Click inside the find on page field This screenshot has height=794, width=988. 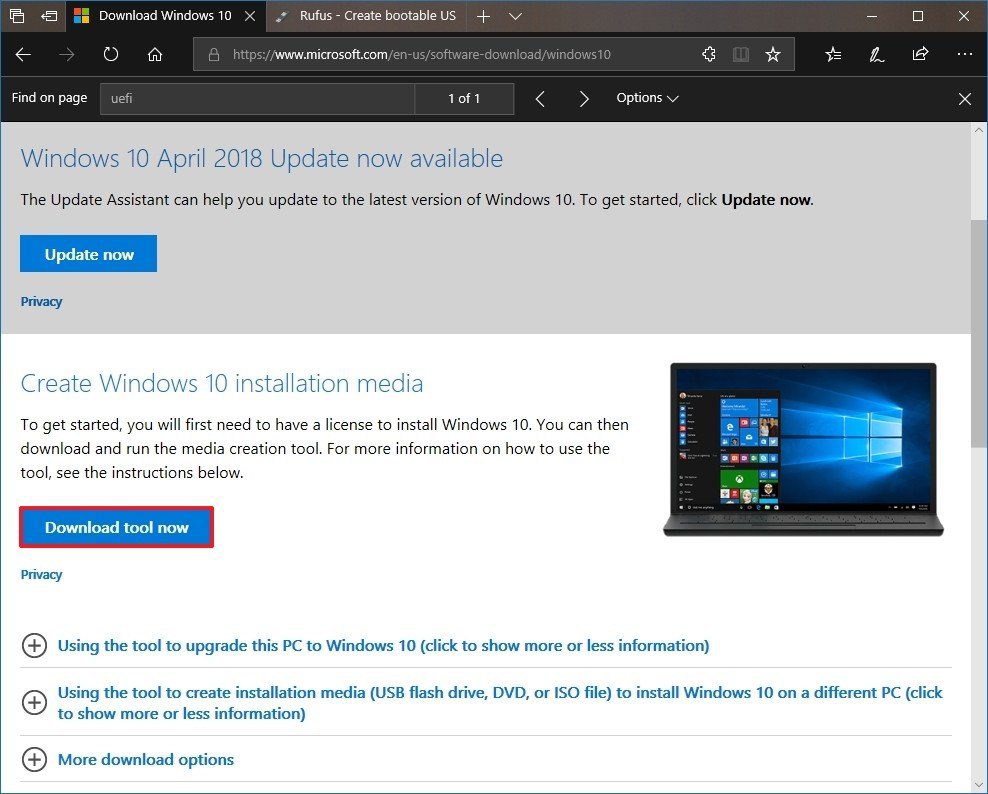click(257, 99)
